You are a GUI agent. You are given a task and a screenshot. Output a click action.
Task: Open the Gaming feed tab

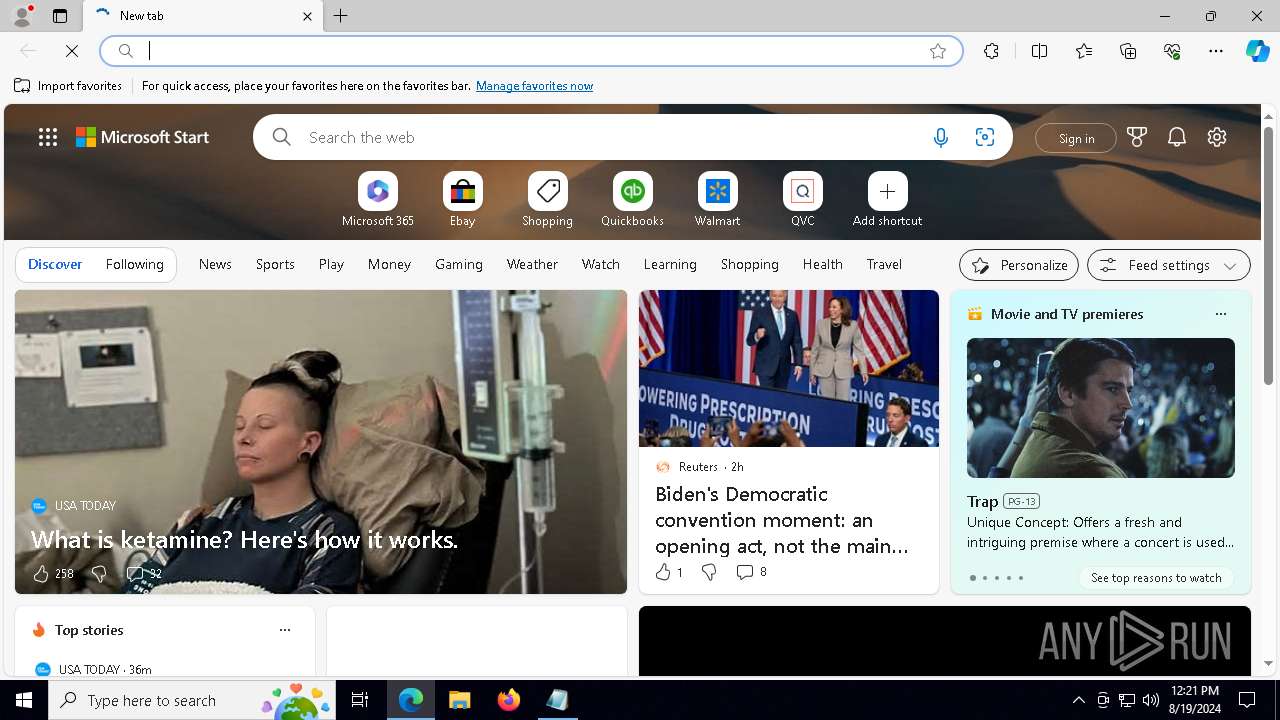[459, 265]
